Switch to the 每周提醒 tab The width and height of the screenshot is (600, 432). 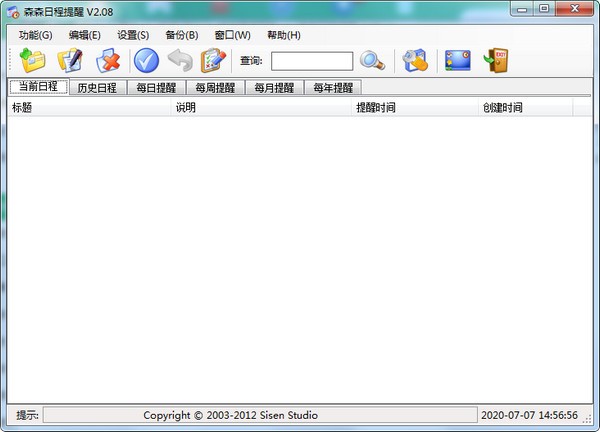point(215,87)
